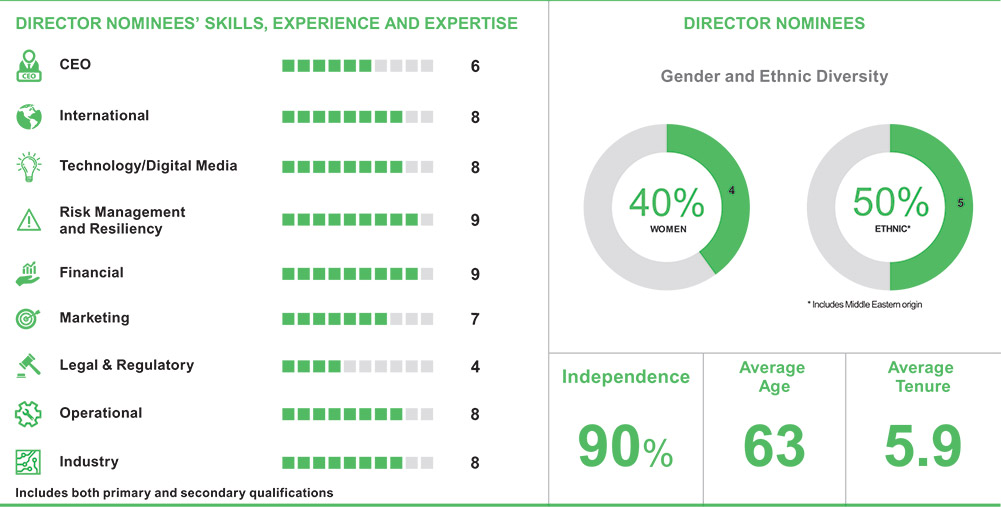Click the CEO person icon
1001x507 pixels.
(x=28, y=66)
